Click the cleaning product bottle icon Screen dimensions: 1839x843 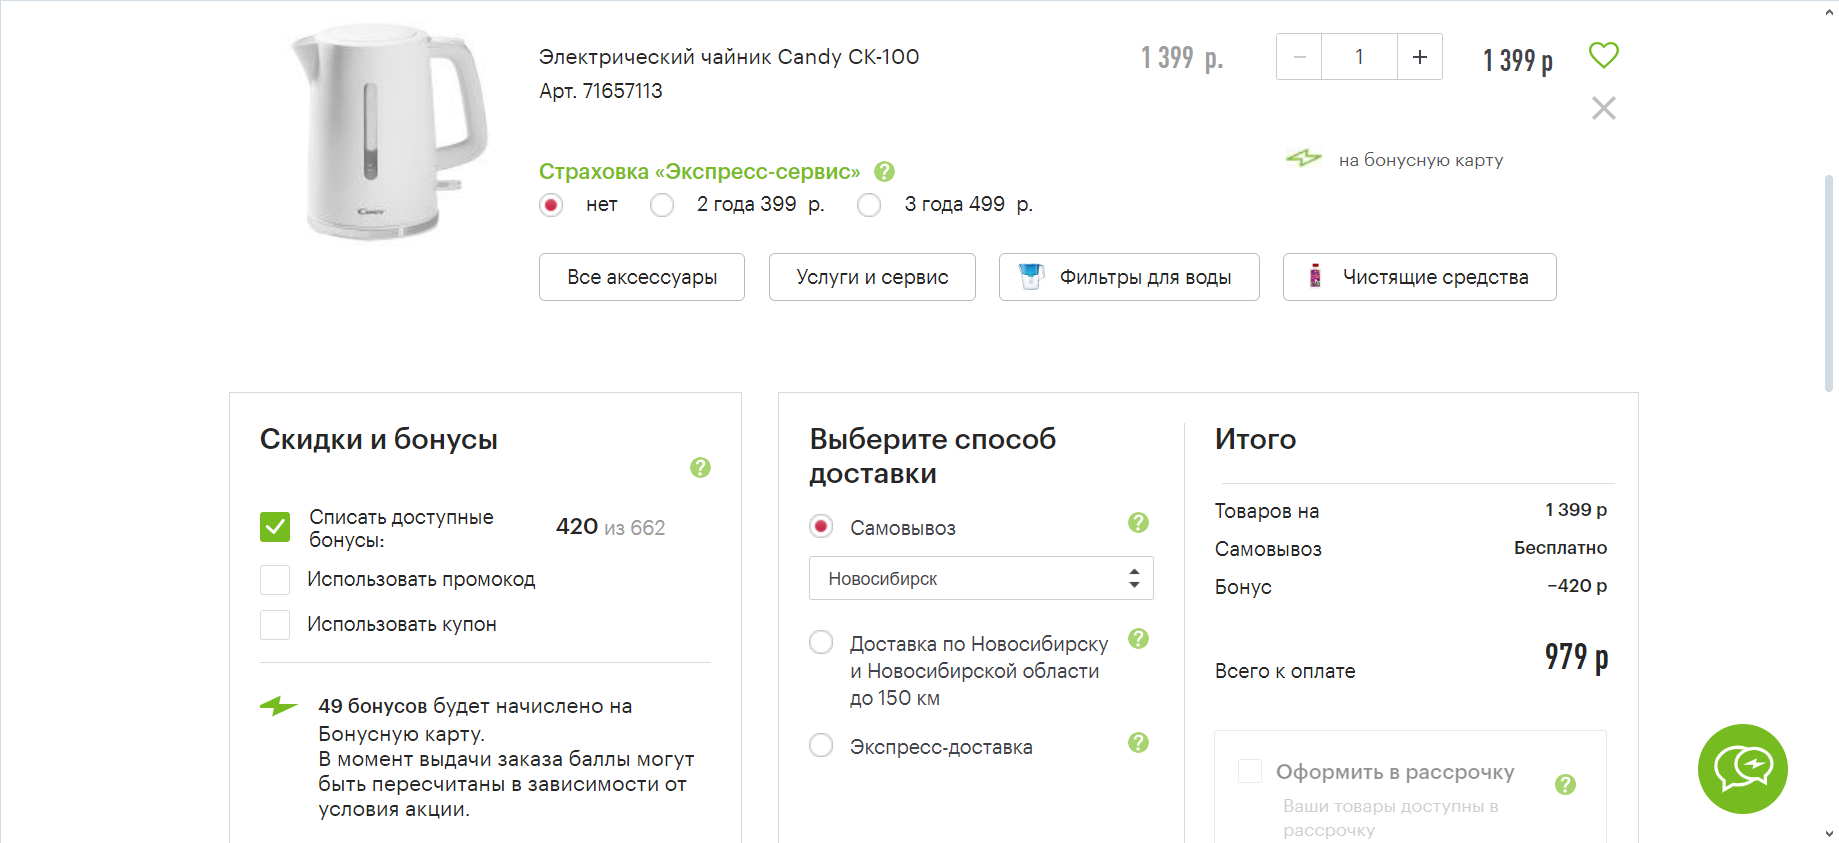(1315, 276)
